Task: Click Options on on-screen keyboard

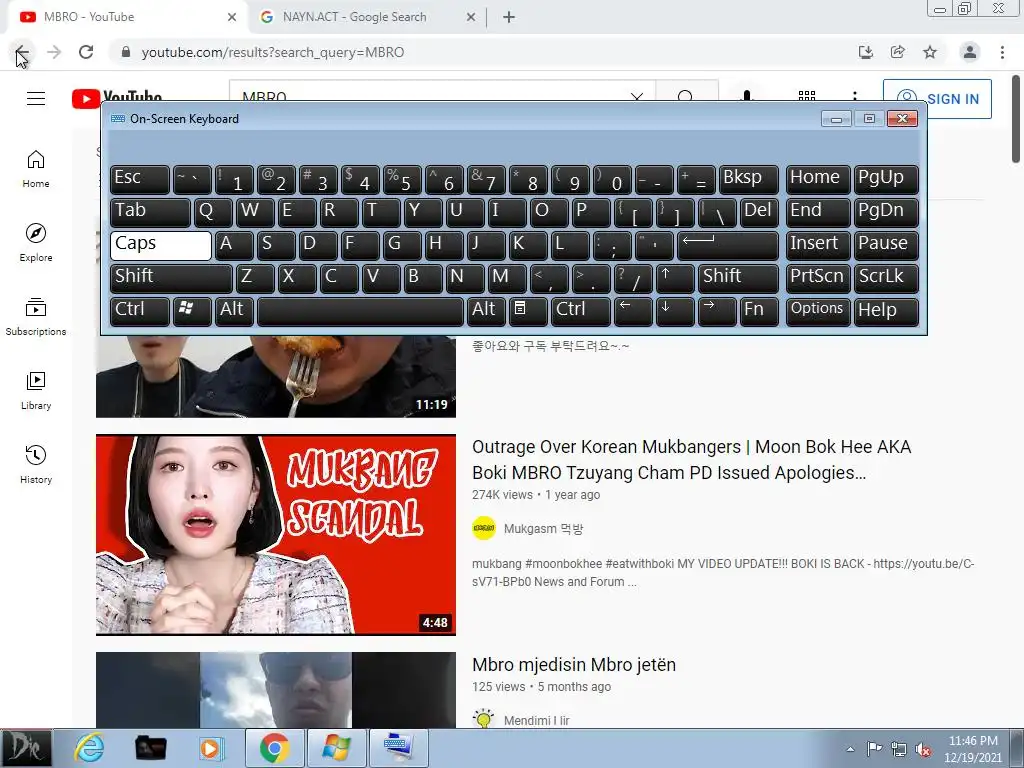Action: coord(818,310)
